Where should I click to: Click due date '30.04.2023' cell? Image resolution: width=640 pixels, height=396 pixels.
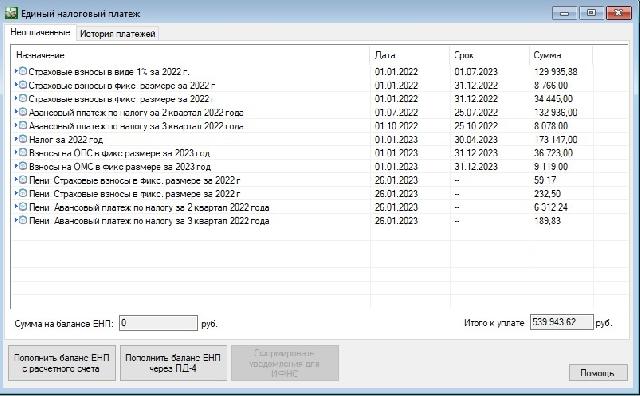476,140
